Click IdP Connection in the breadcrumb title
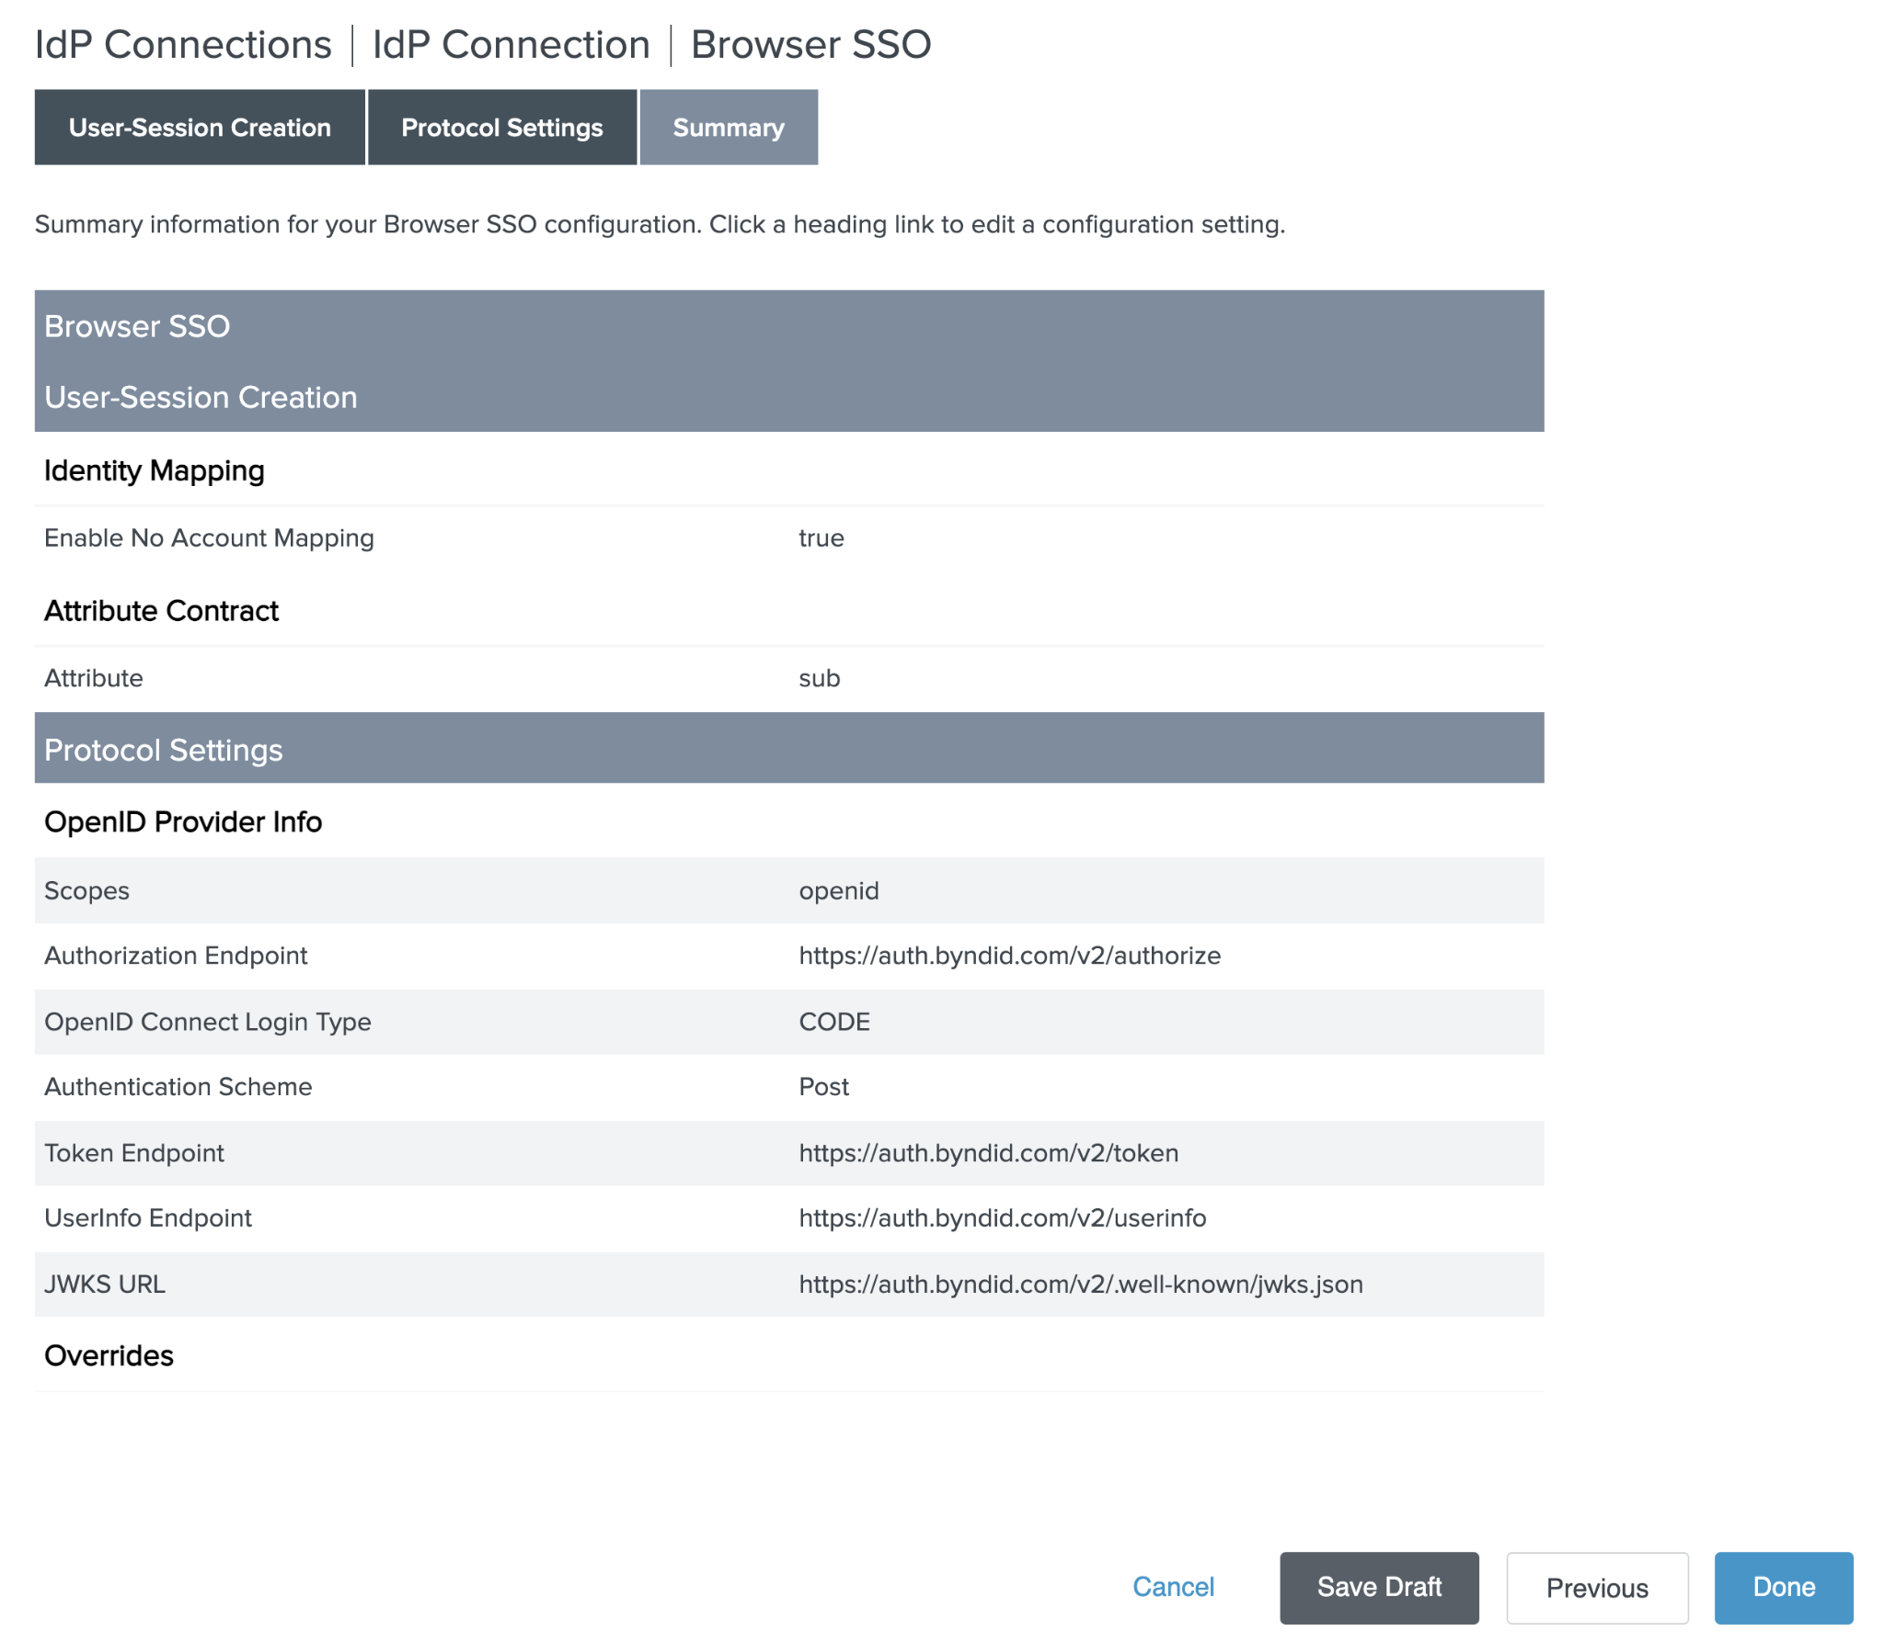The height and width of the screenshot is (1649, 1881). [x=510, y=45]
